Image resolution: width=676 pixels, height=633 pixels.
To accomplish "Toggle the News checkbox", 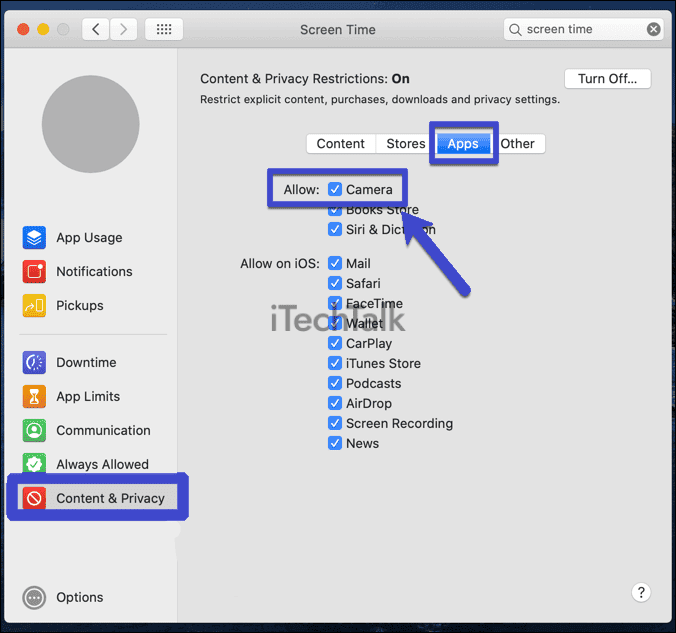I will tap(335, 443).
